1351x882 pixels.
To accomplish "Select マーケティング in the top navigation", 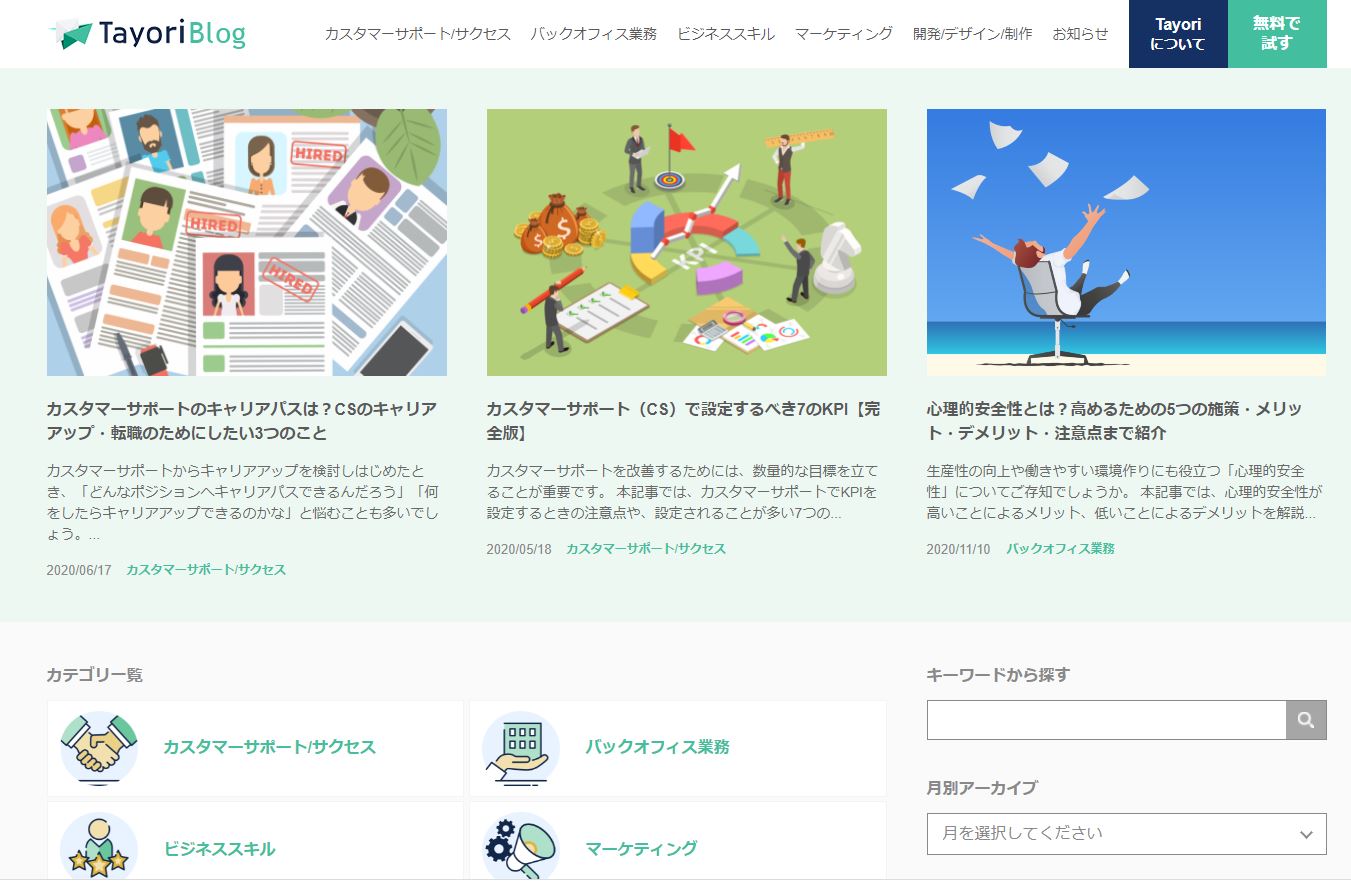I will [844, 34].
